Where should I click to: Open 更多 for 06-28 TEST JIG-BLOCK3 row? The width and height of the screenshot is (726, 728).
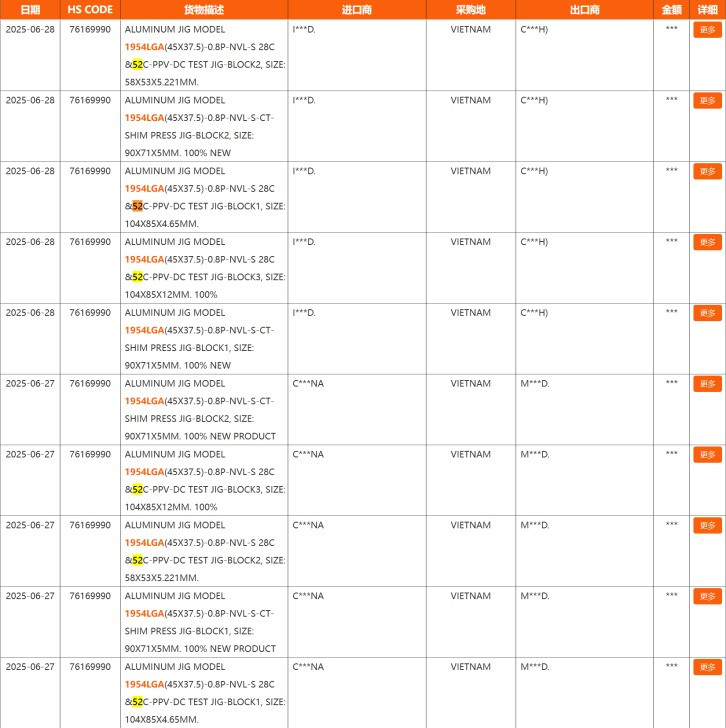707,242
